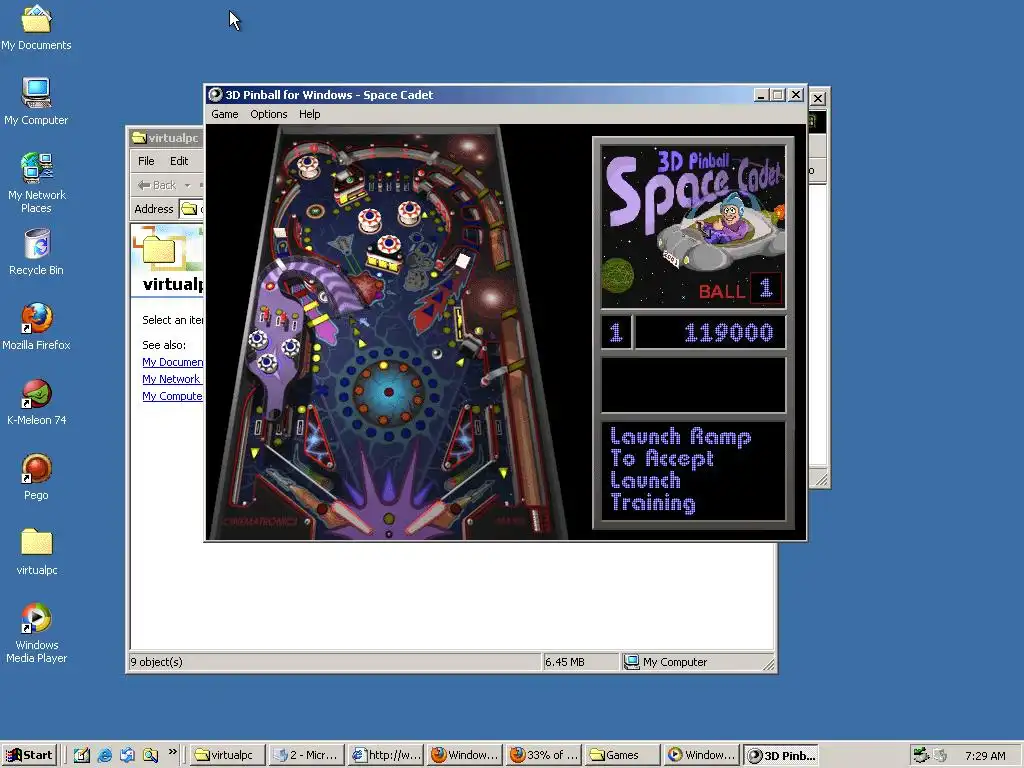Click the 119000 score display

coord(711,332)
